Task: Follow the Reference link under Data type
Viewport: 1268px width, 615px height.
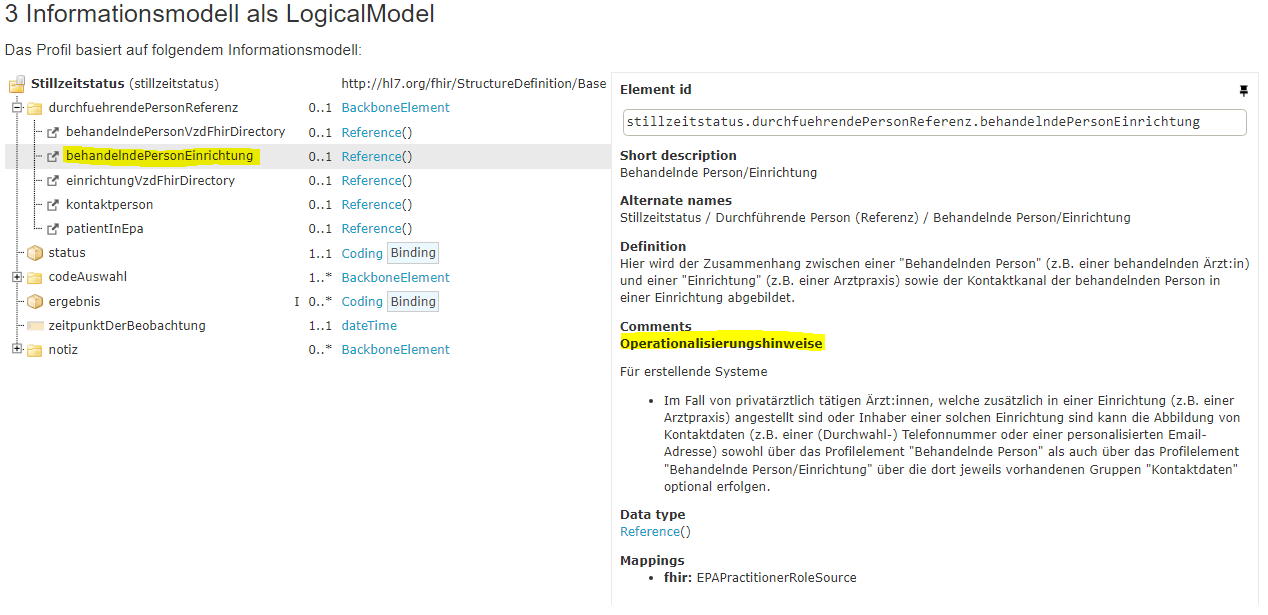Action: pyautogui.click(x=650, y=532)
